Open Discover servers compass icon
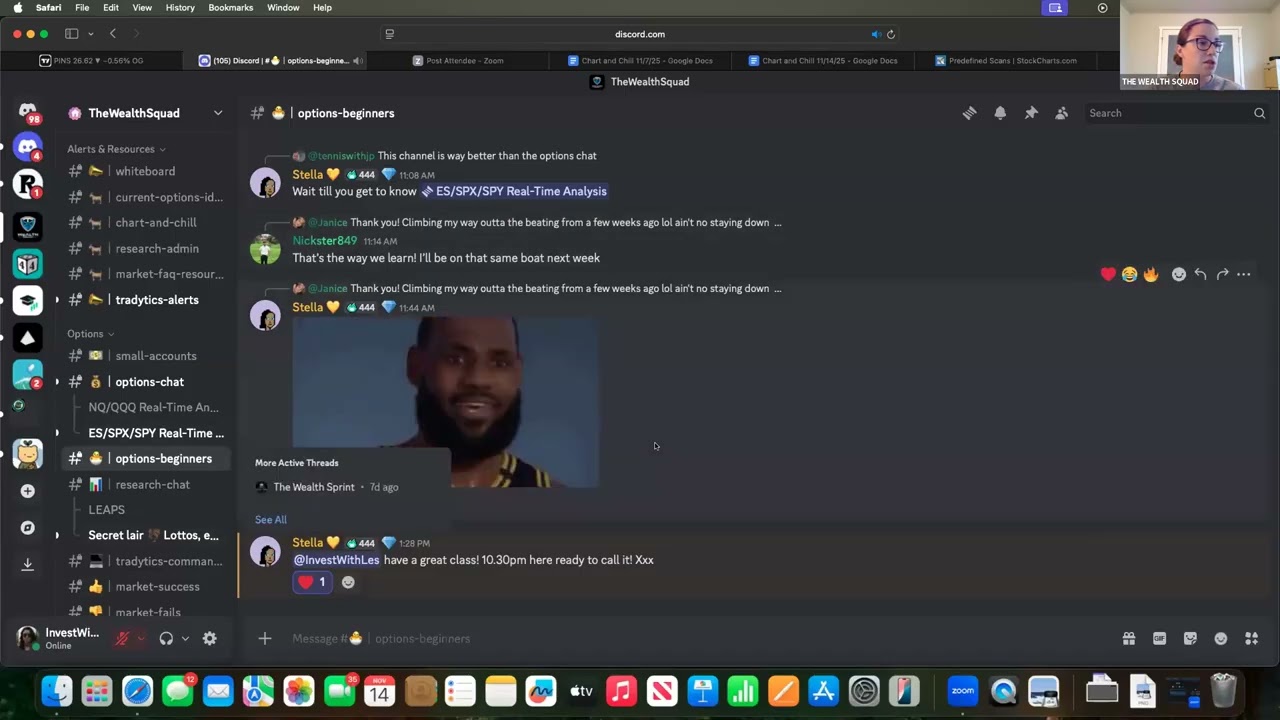 click(28, 527)
